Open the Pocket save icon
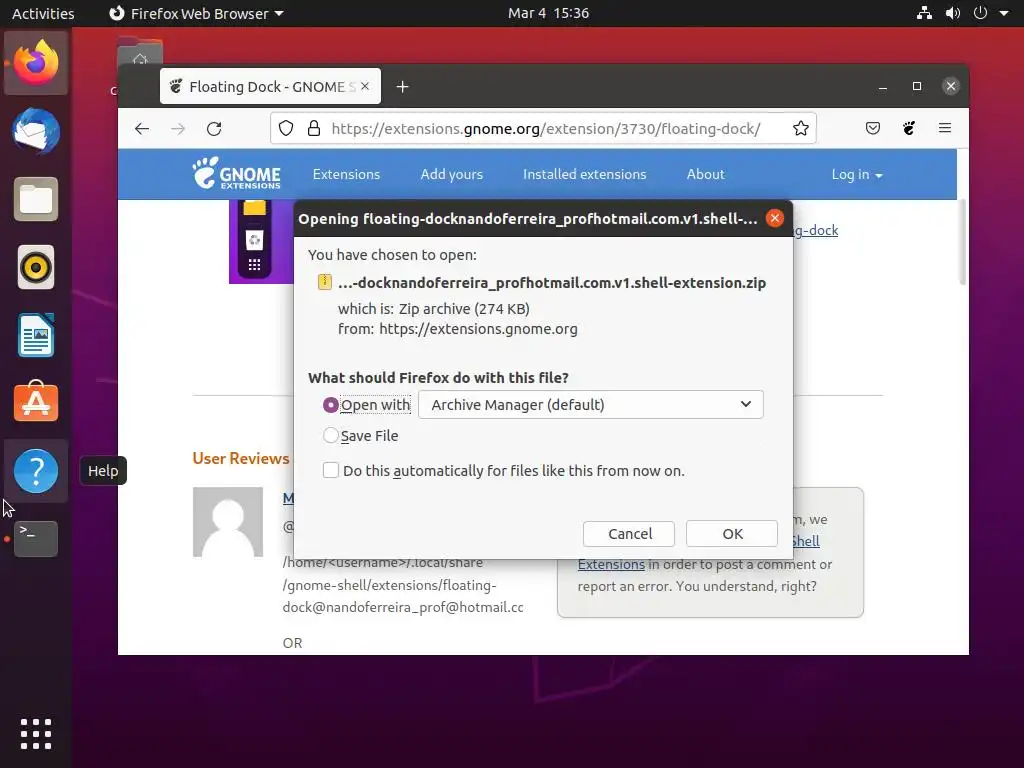1024x768 pixels. [x=873, y=128]
